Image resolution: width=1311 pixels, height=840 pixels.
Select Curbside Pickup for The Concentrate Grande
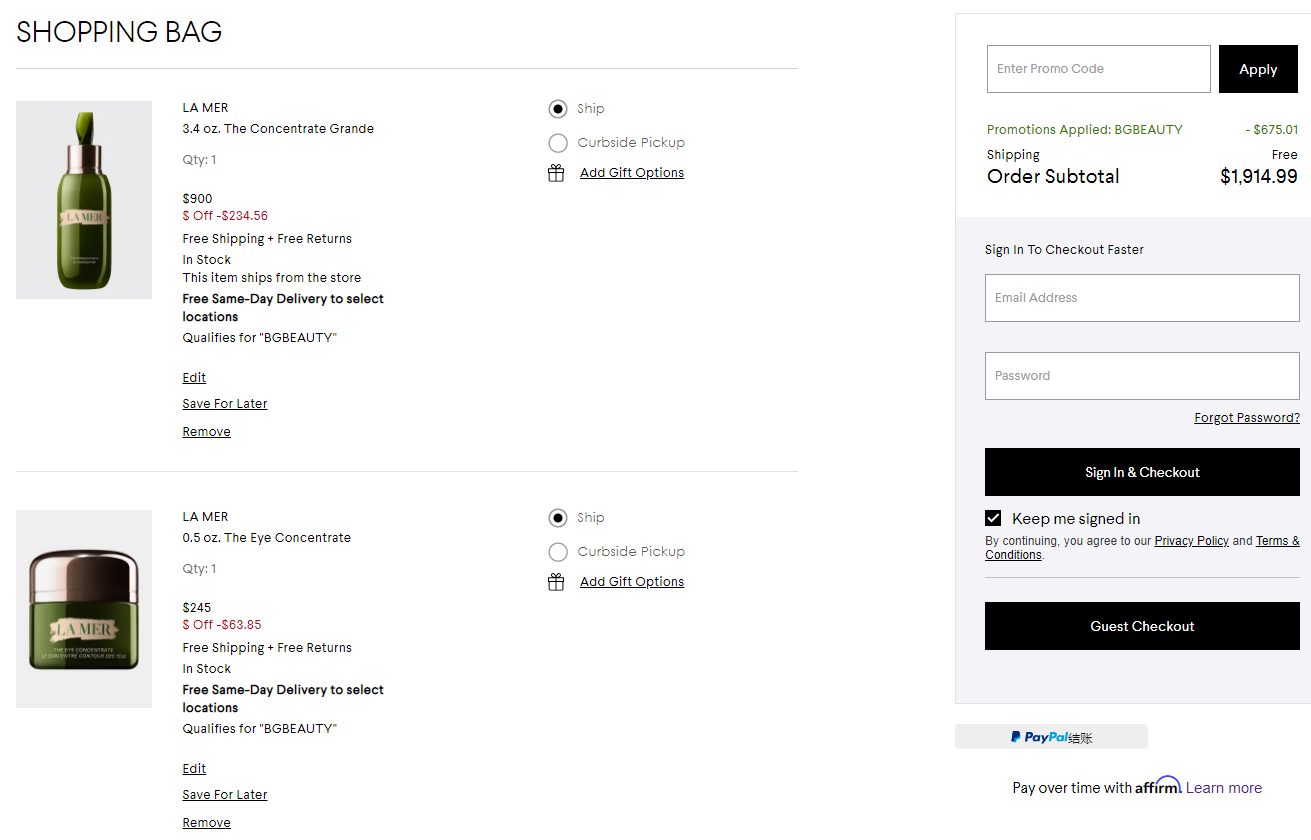(x=558, y=143)
